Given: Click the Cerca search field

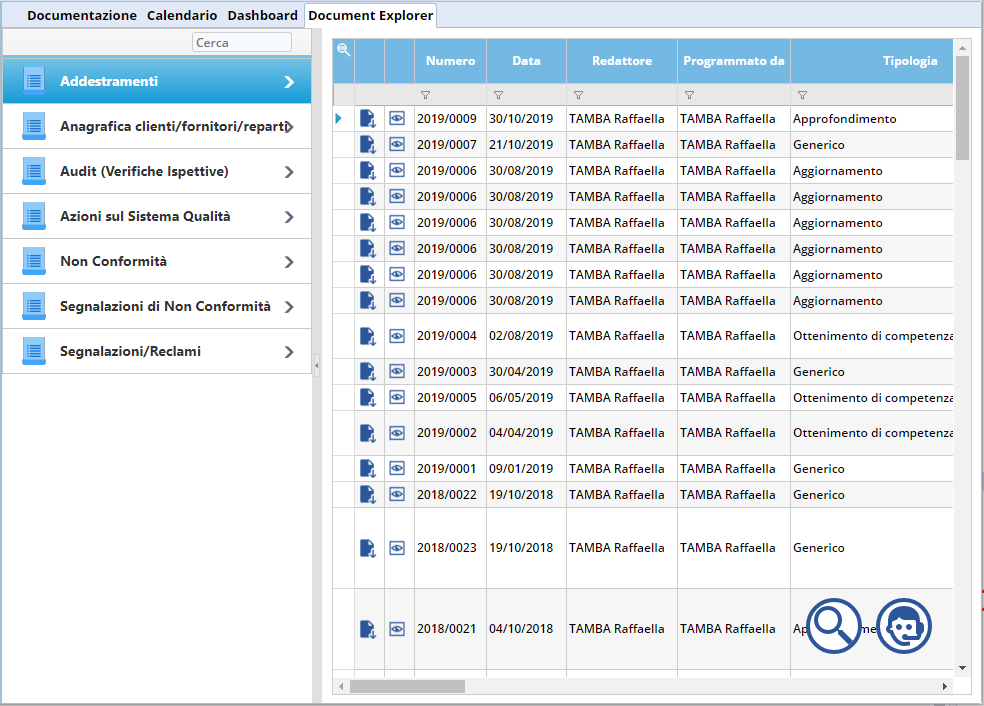Looking at the screenshot, I should [x=241, y=43].
